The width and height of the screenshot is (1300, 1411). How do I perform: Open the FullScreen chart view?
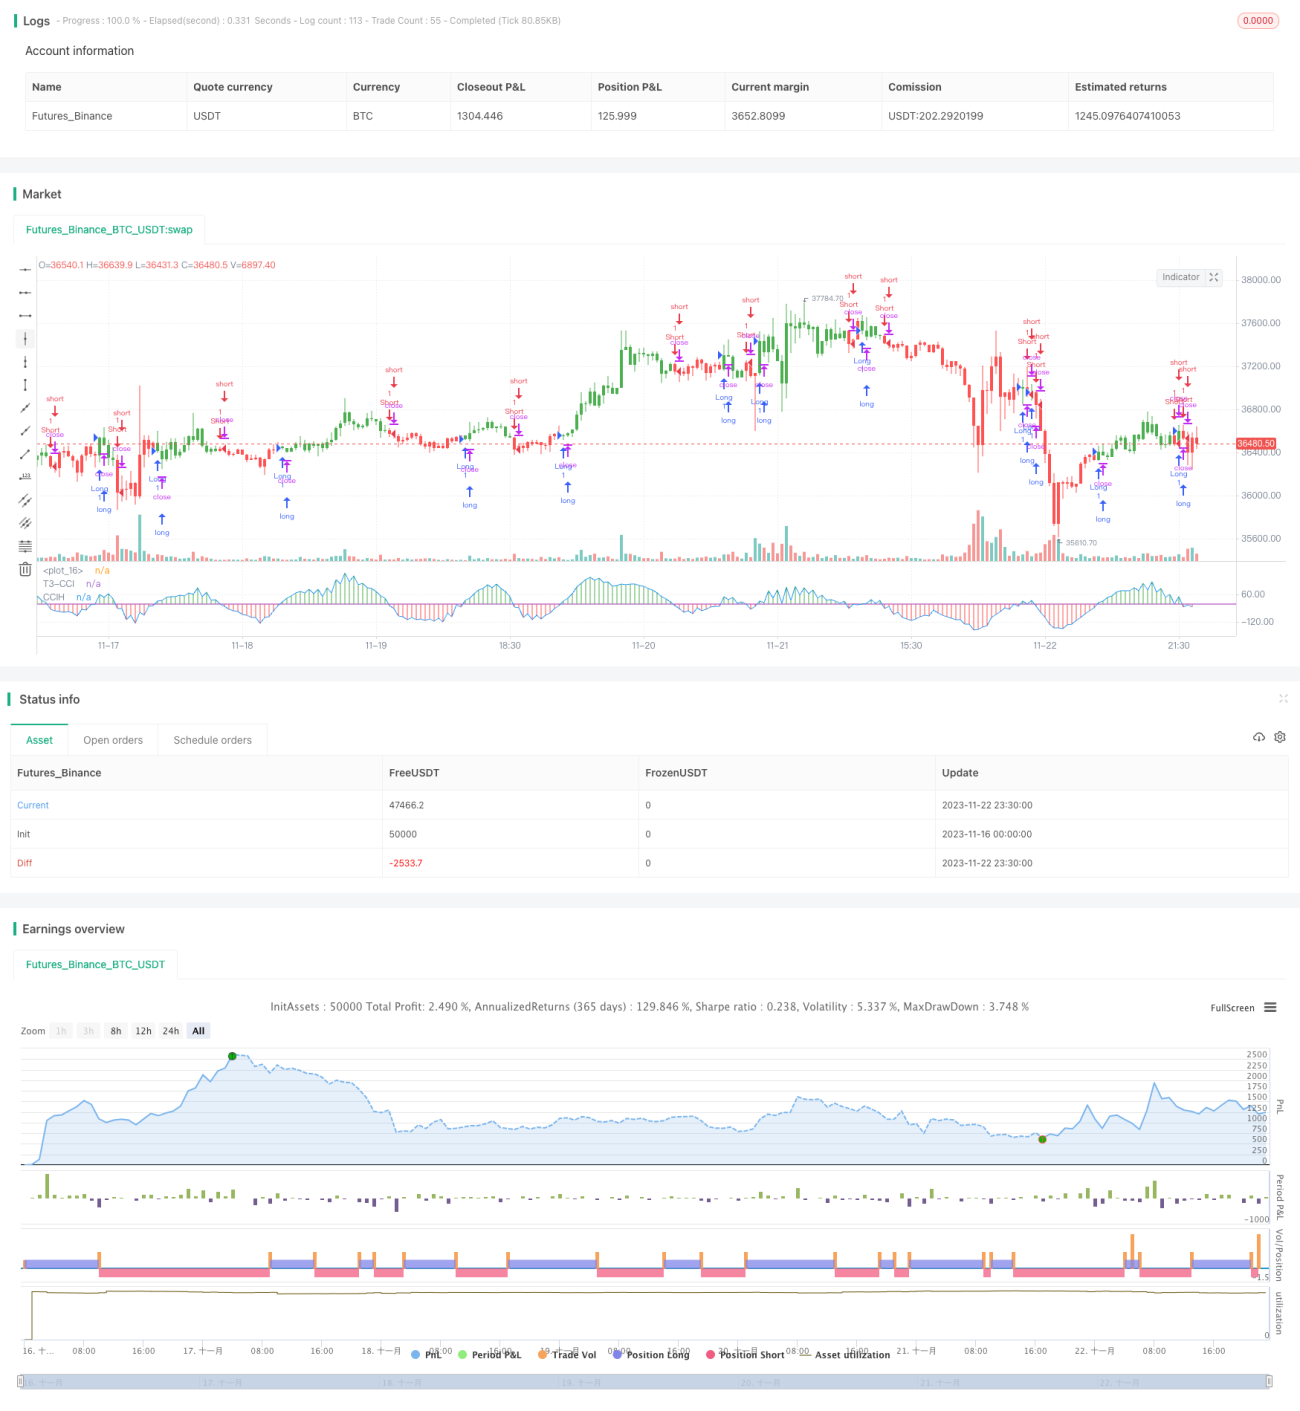(1232, 1008)
